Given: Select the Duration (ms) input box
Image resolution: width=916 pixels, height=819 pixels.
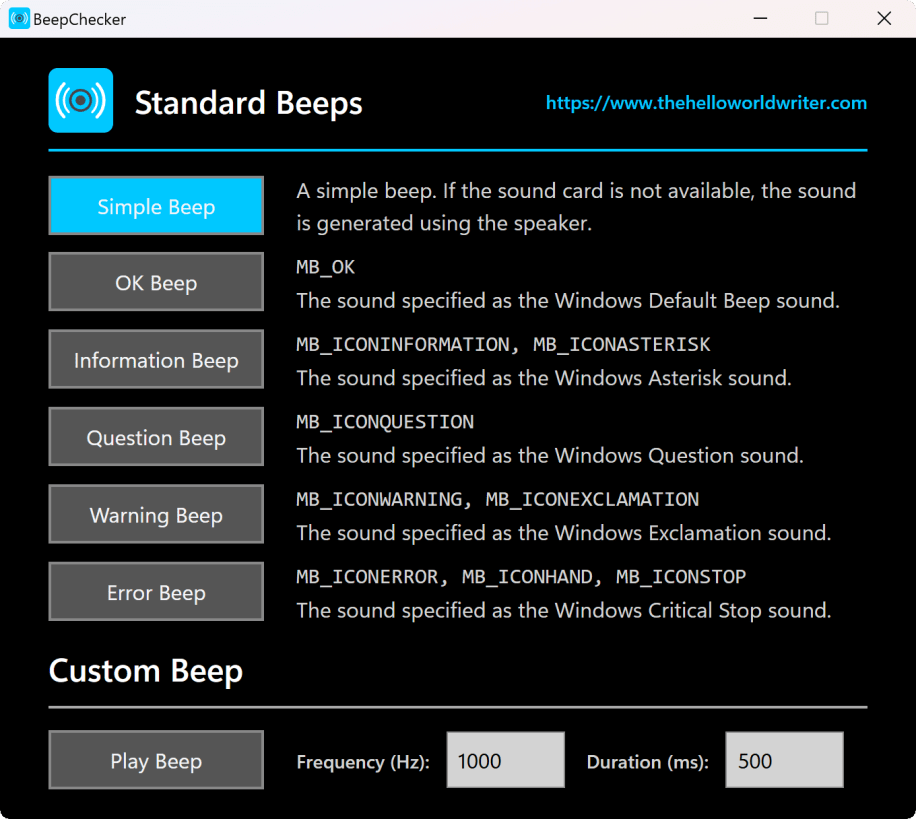Looking at the screenshot, I should [x=784, y=761].
